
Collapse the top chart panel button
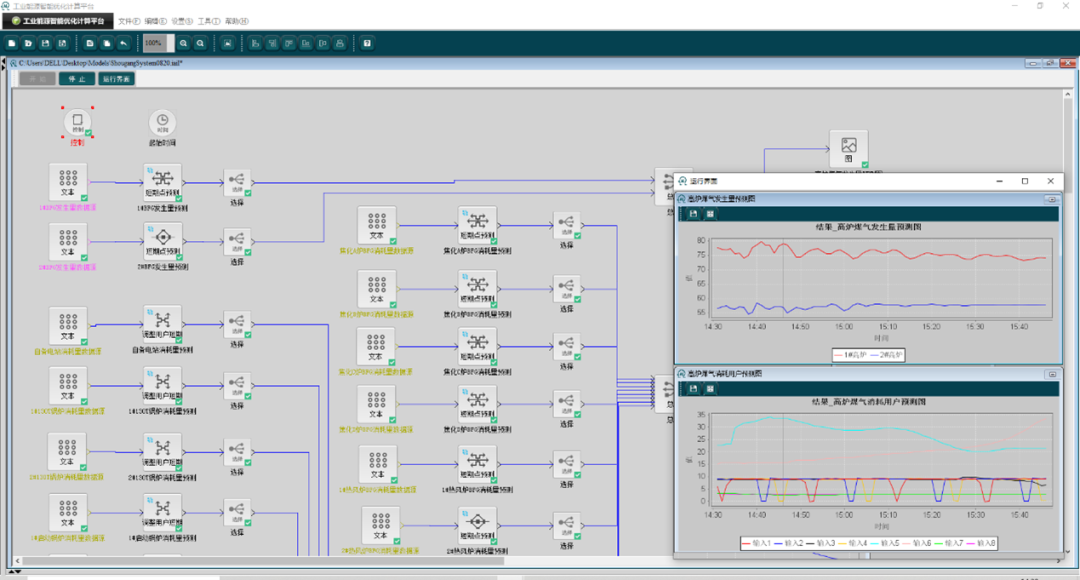(1051, 199)
